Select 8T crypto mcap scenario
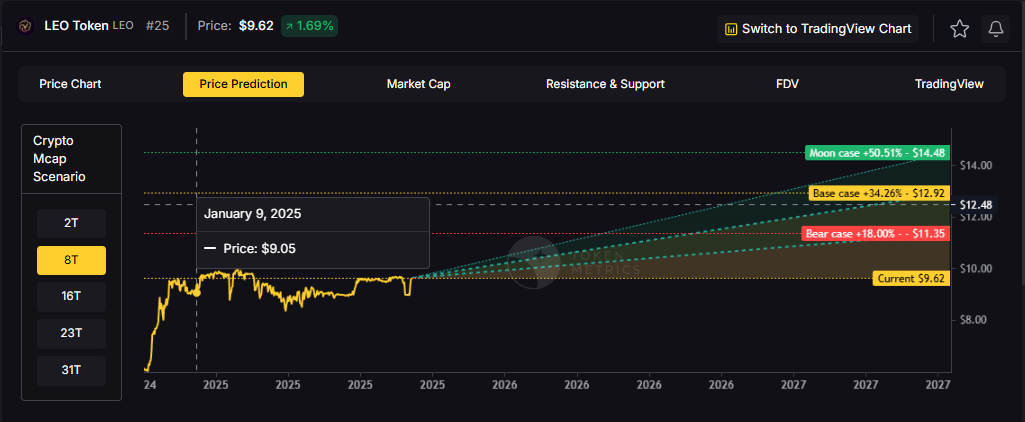The width and height of the screenshot is (1025, 422). click(x=71, y=260)
